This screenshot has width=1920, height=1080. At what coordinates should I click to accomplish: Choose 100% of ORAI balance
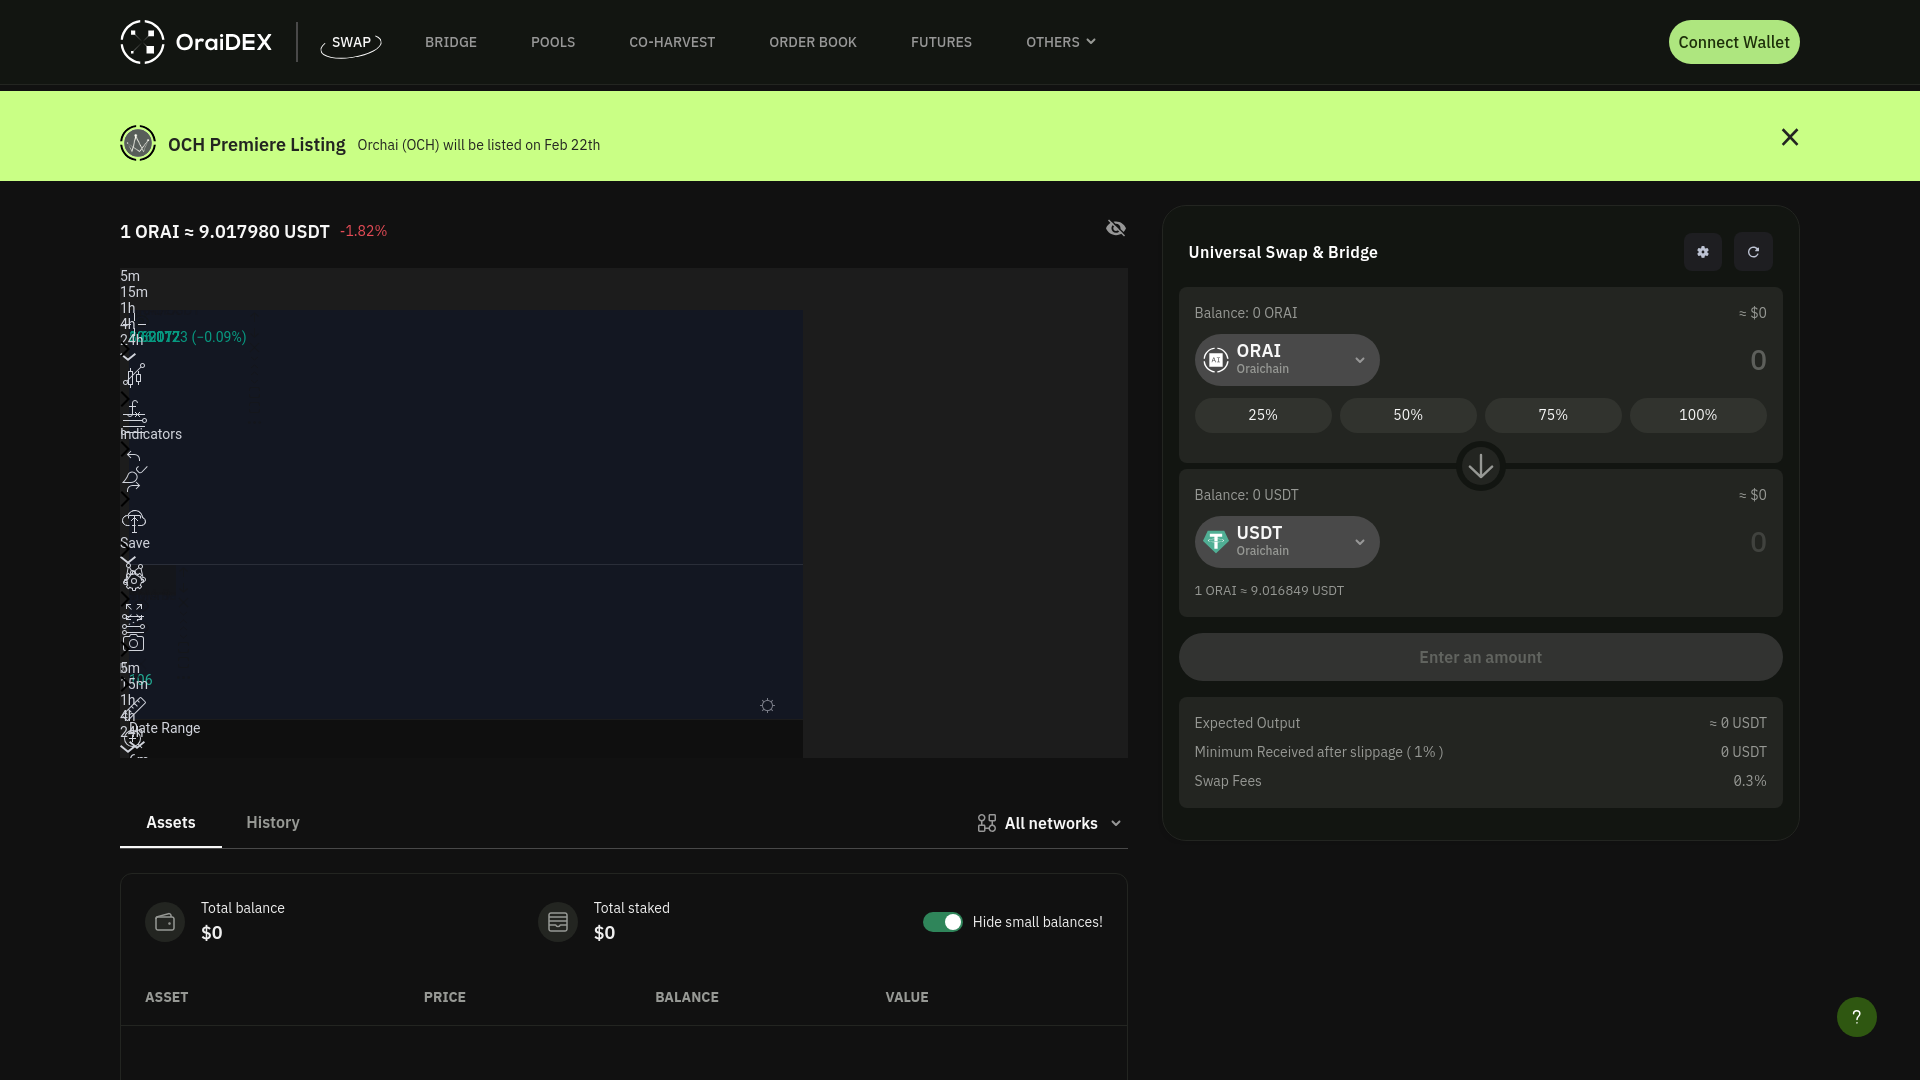click(x=1698, y=415)
